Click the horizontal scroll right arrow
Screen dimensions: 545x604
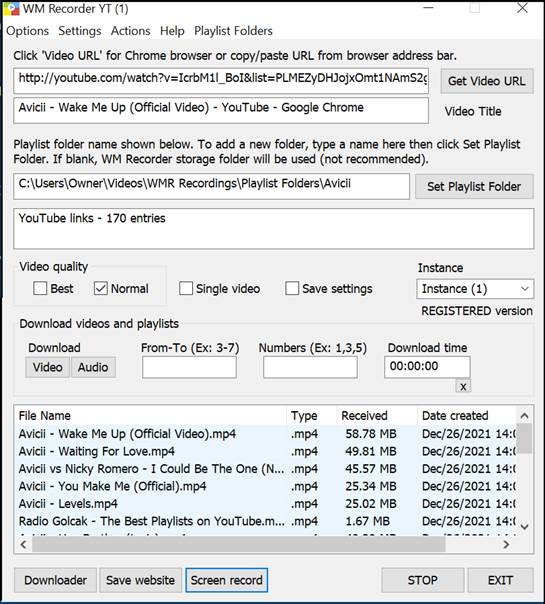506,544
